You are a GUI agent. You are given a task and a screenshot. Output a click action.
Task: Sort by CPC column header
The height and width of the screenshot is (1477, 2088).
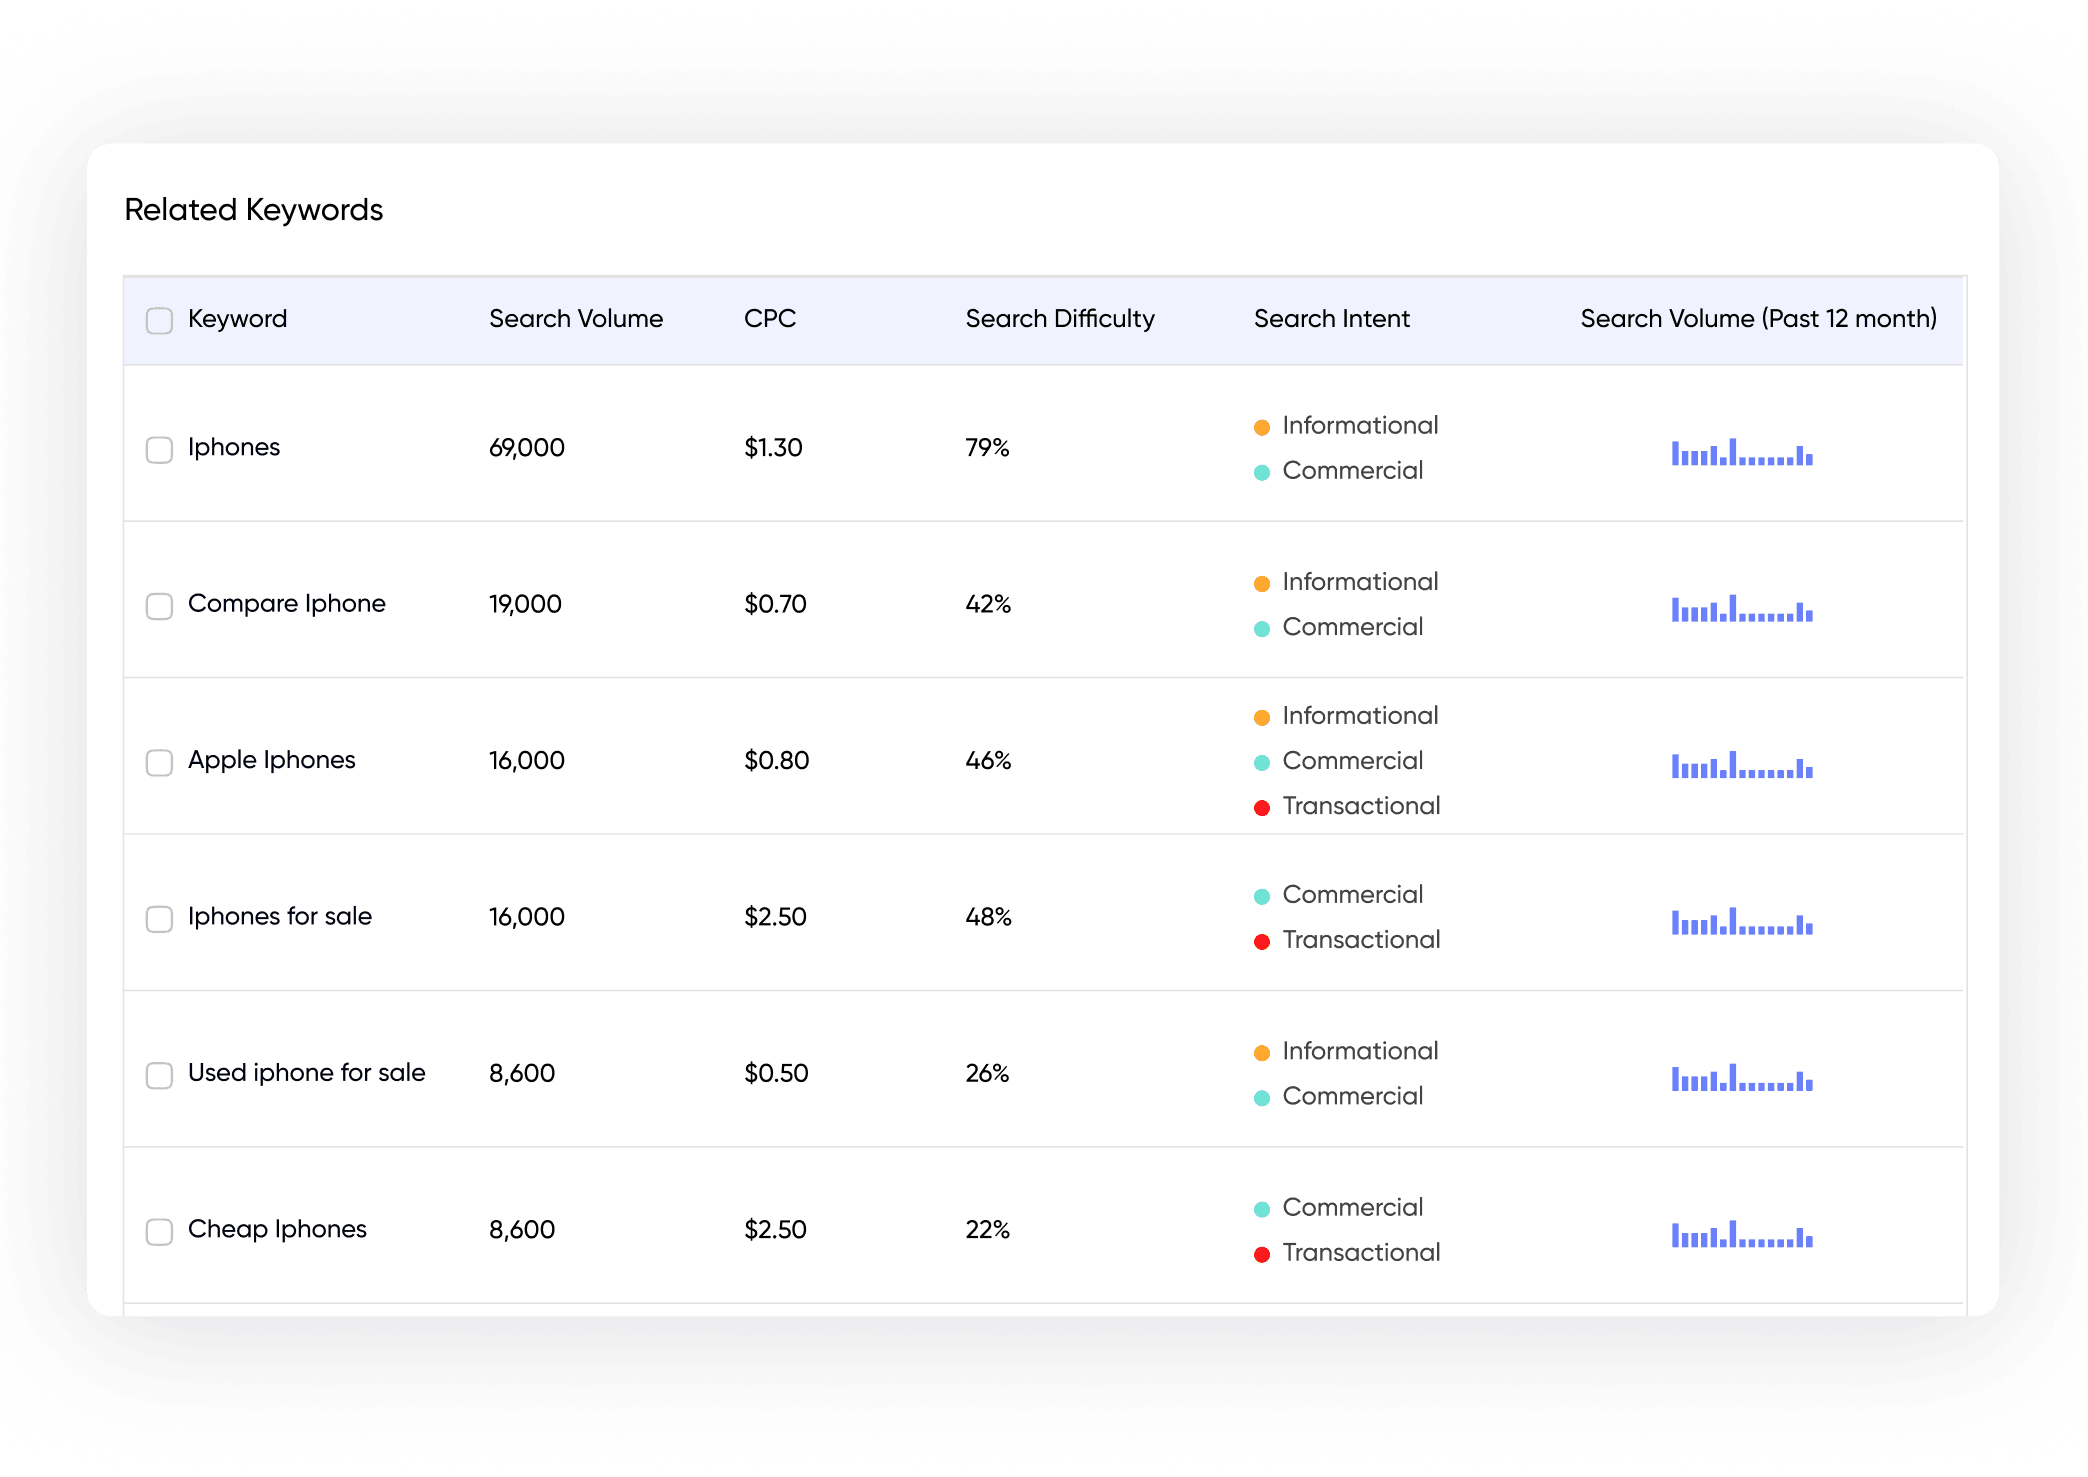coord(769,319)
